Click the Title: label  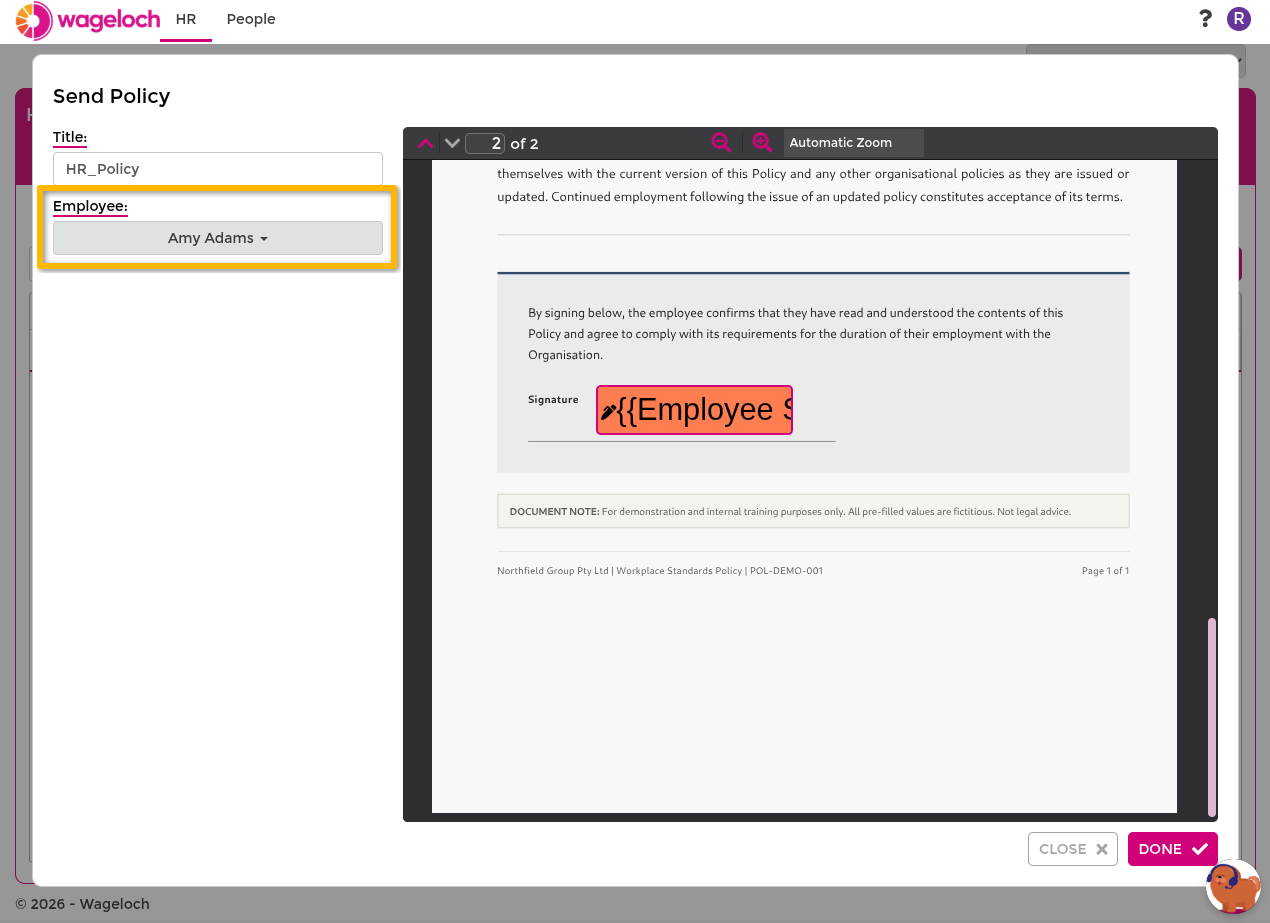[x=70, y=137]
